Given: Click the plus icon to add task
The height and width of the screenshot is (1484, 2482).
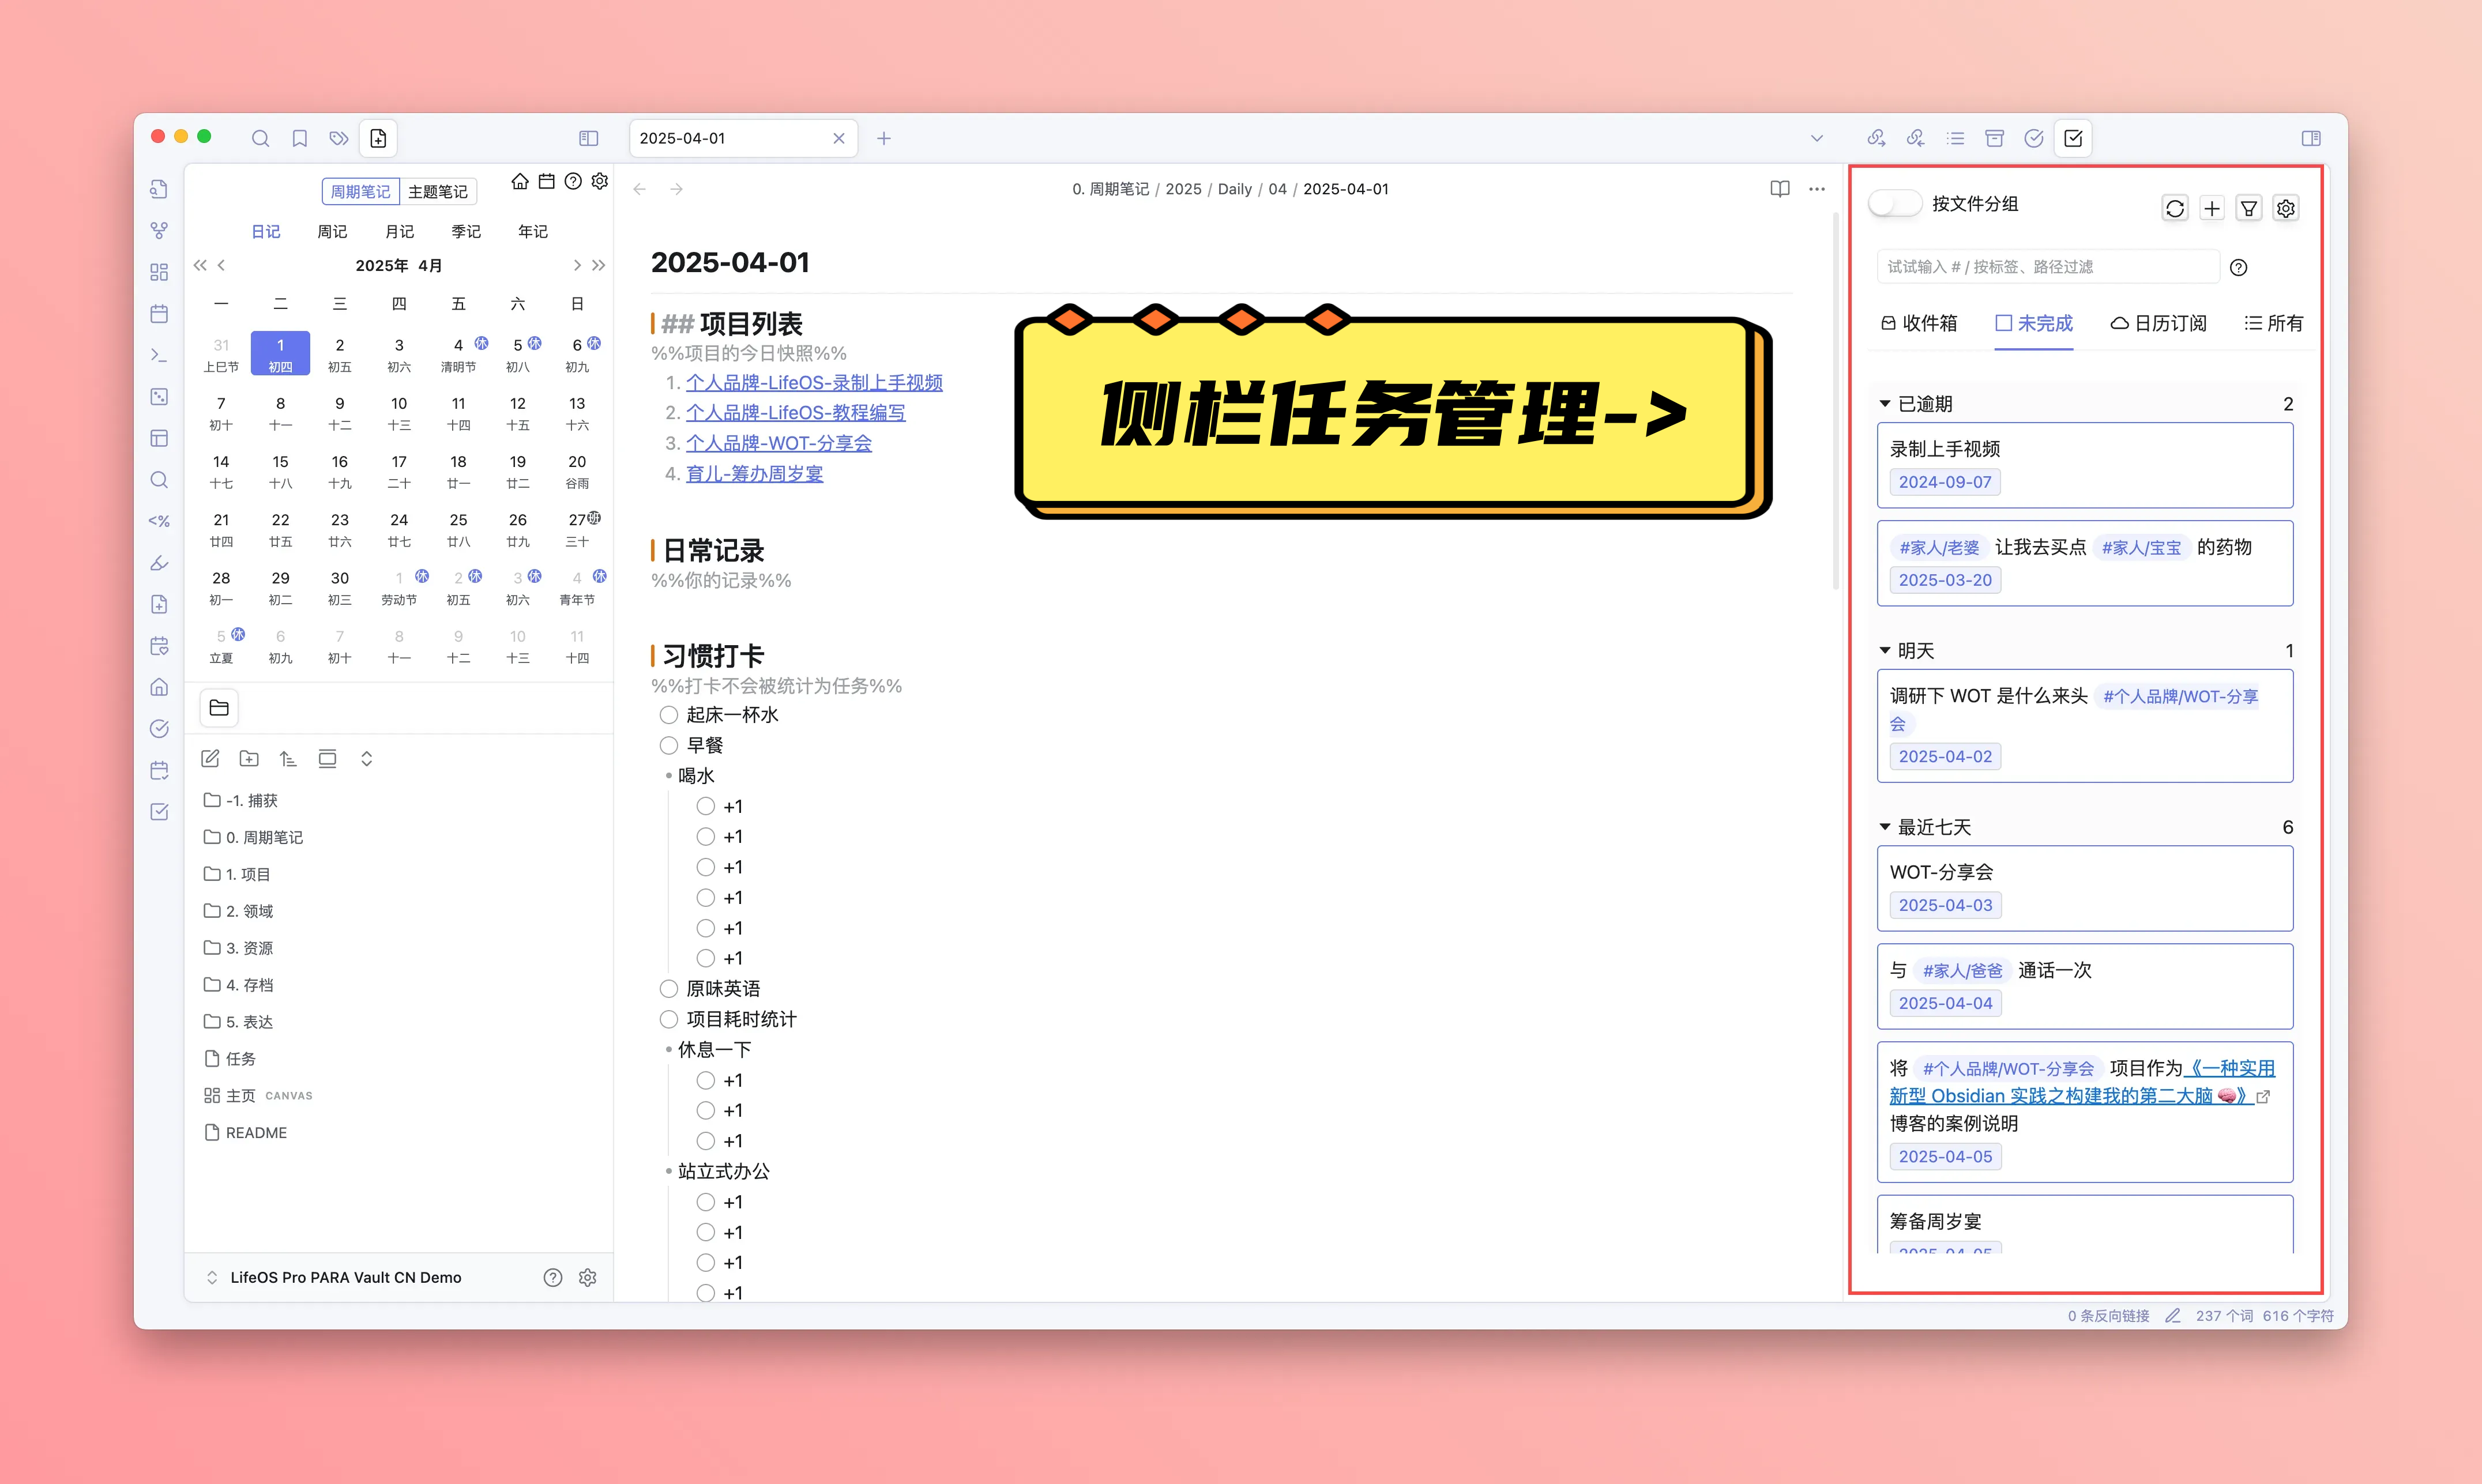Looking at the screenshot, I should tap(2212, 208).
